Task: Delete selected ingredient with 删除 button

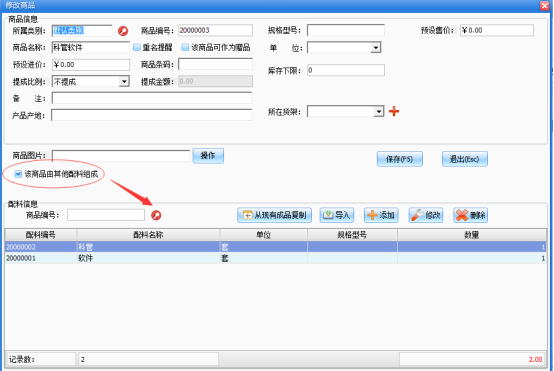Action: (x=471, y=215)
